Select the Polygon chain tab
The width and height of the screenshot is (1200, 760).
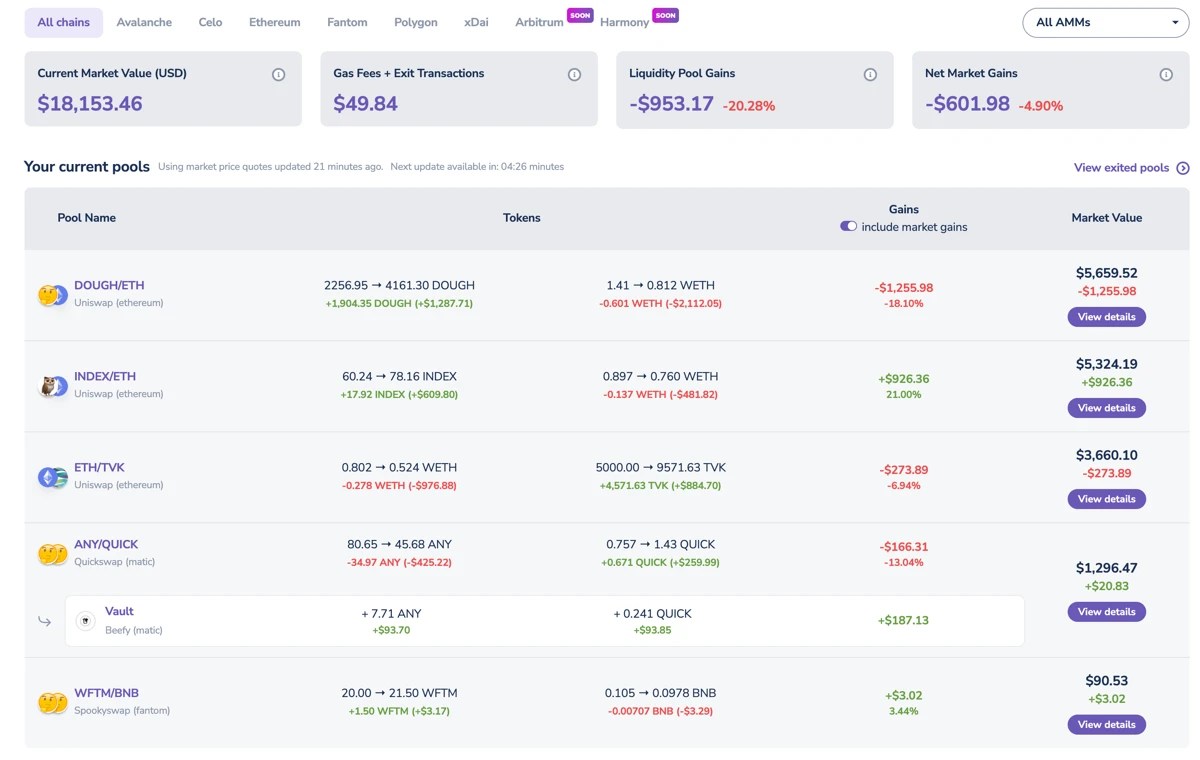point(415,22)
